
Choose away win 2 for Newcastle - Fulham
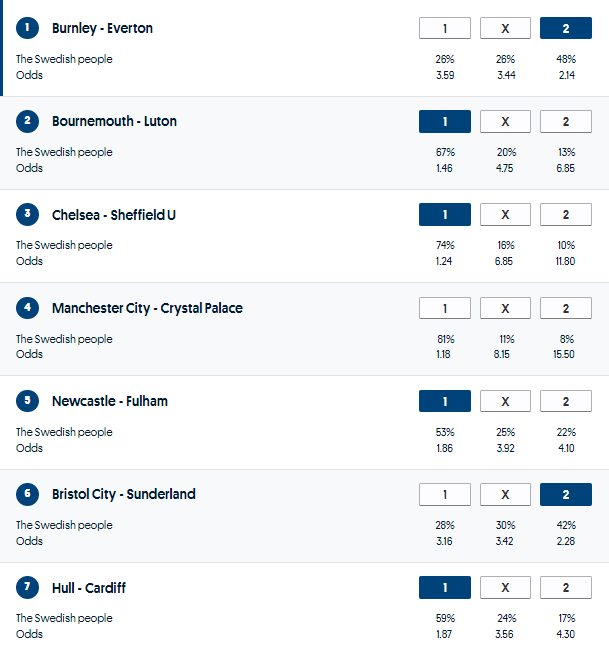[565, 401]
